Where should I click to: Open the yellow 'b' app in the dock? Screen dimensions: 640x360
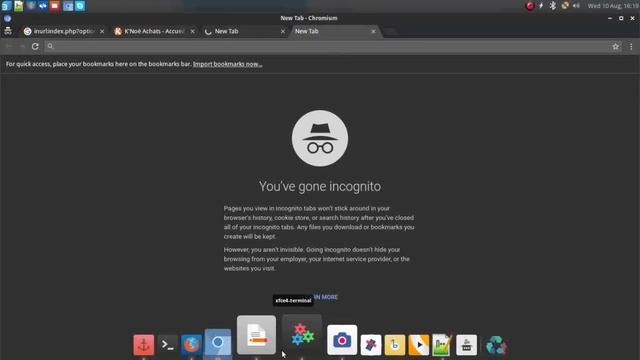pyautogui.click(x=395, y=345)
